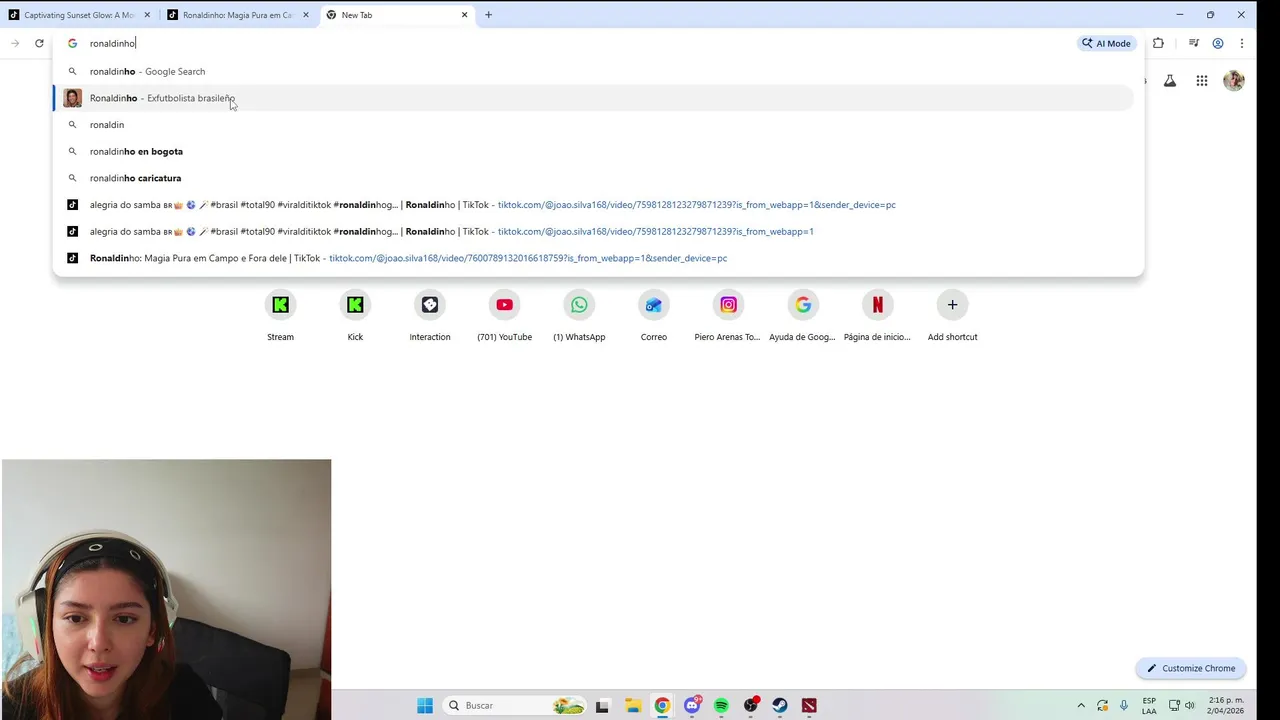Open the media controls icon in toolbar
The width and height of the screenshot is (1280, 720).
point(1194,43)
